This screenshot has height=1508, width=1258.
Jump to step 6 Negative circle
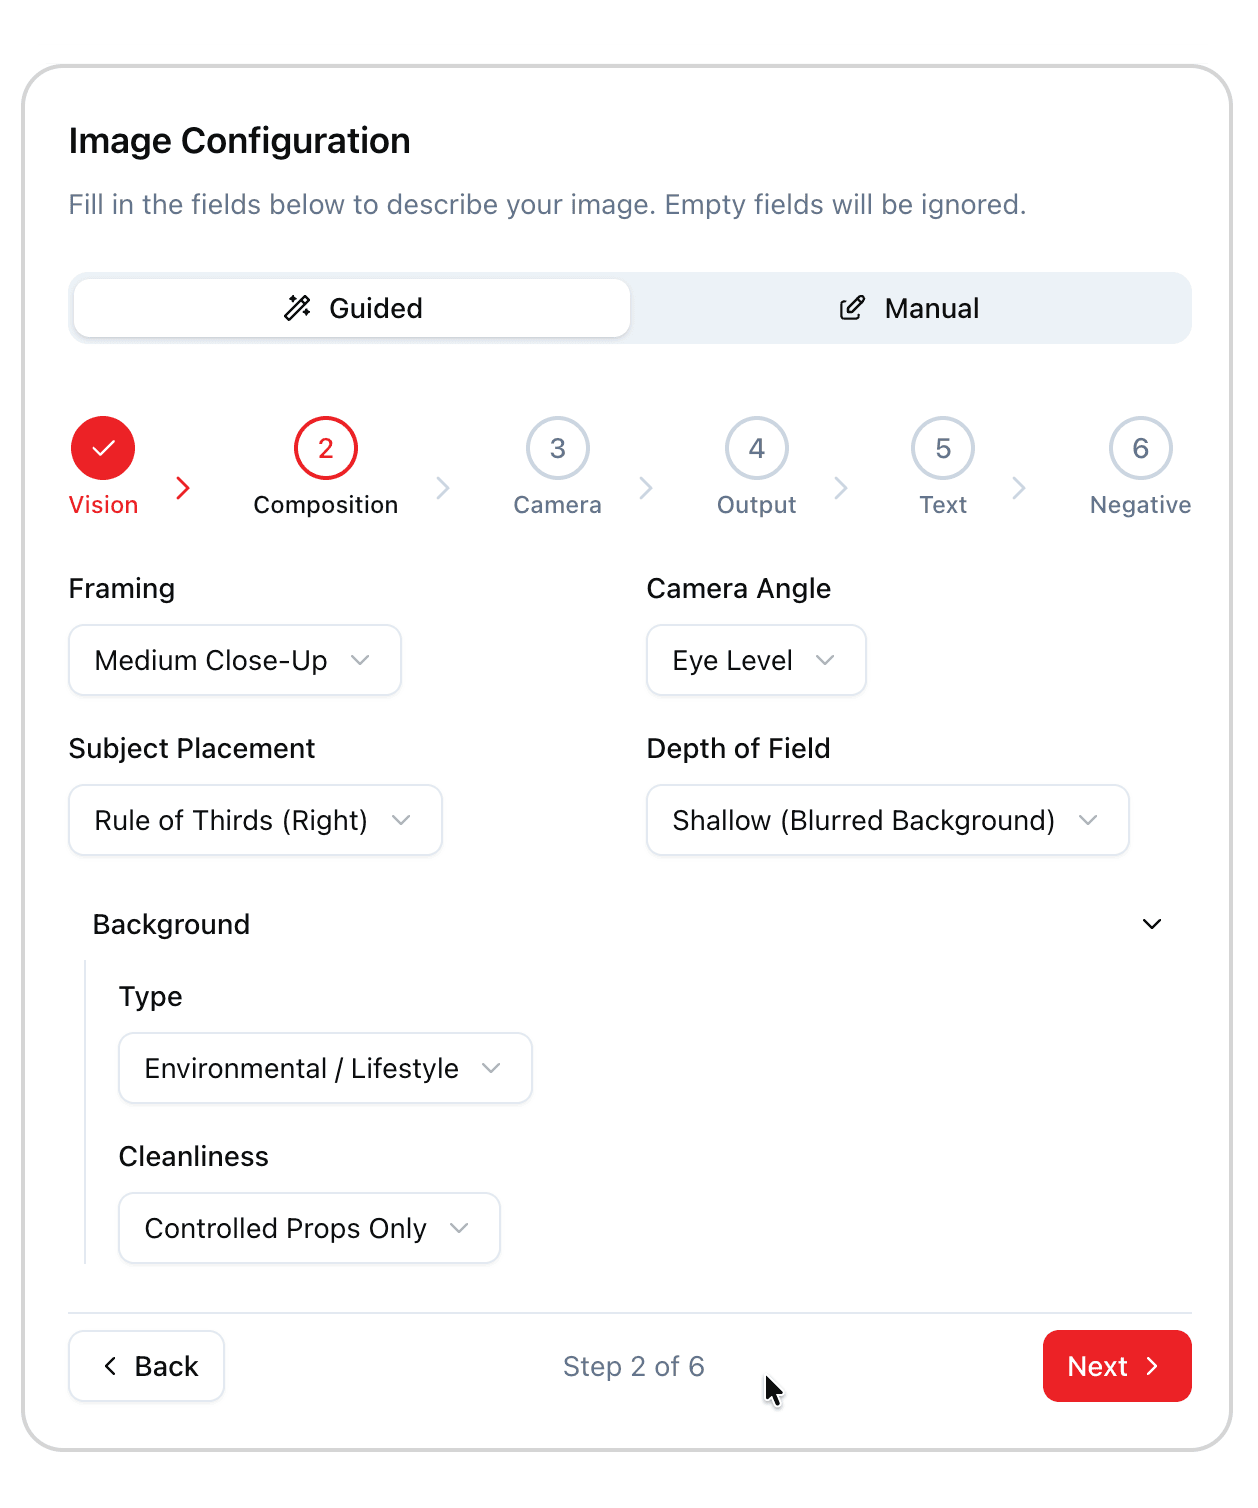[x=1140, y=448]
